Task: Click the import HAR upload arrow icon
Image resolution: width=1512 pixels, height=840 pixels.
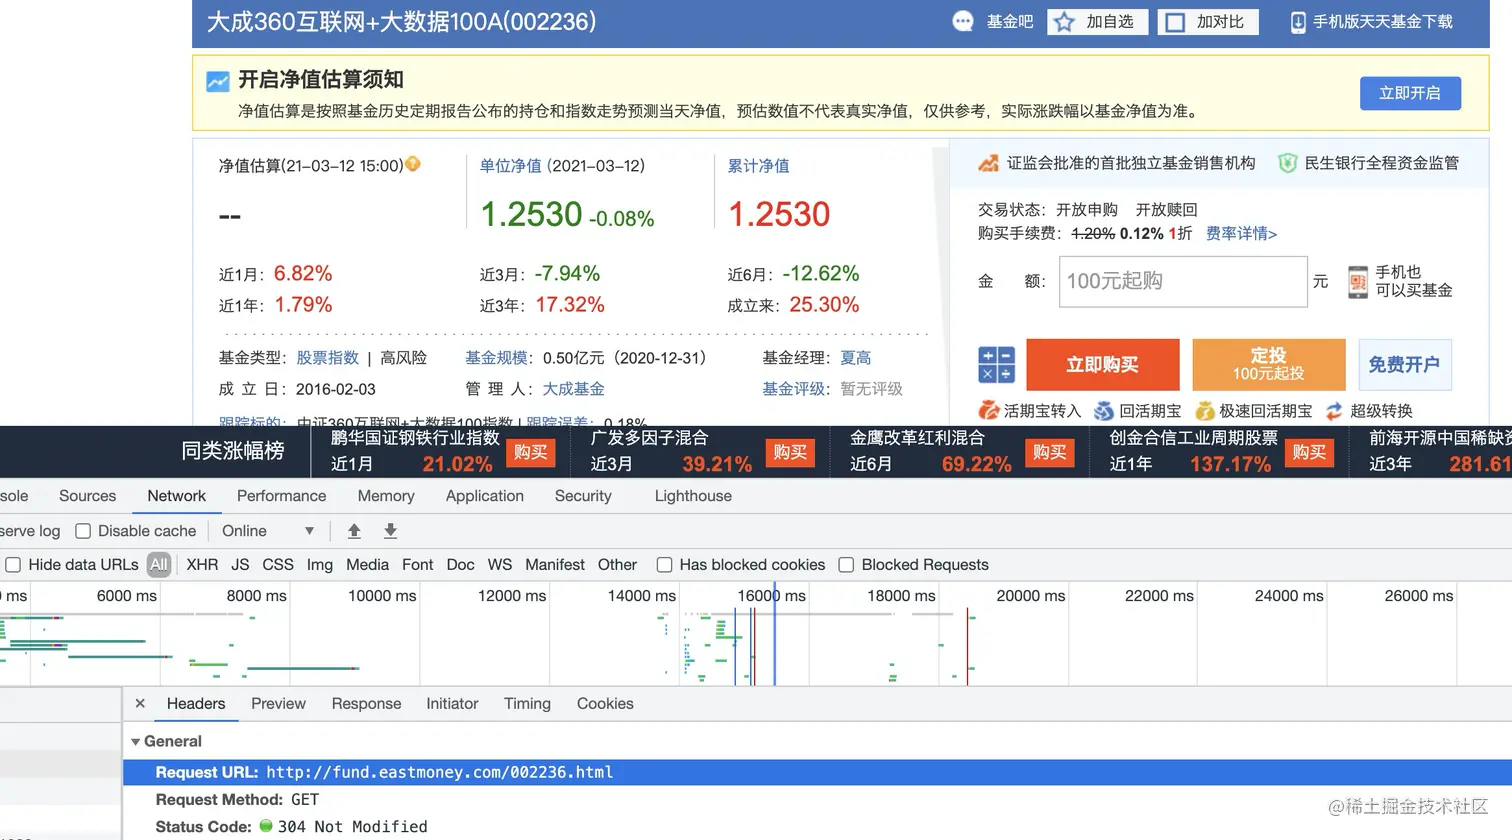Action: click(x=354, y=531)
